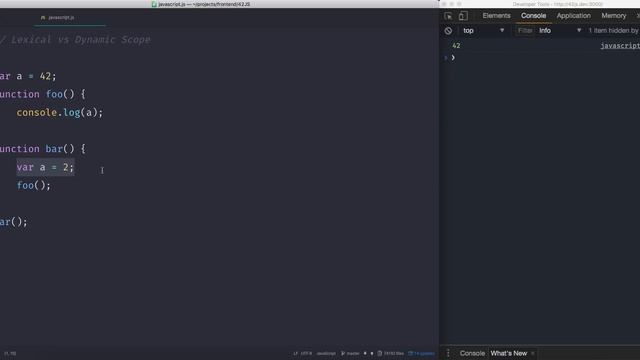The width and height of the screenshot is (640, 360).
Task: Click the 'function foo() {' declaration line
Action: 43,94
